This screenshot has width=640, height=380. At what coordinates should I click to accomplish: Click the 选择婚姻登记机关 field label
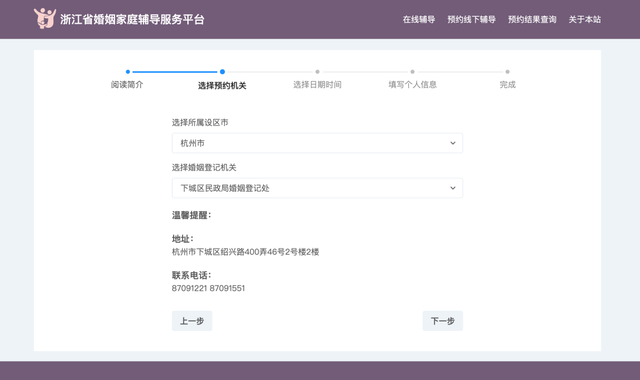(204, 167)
